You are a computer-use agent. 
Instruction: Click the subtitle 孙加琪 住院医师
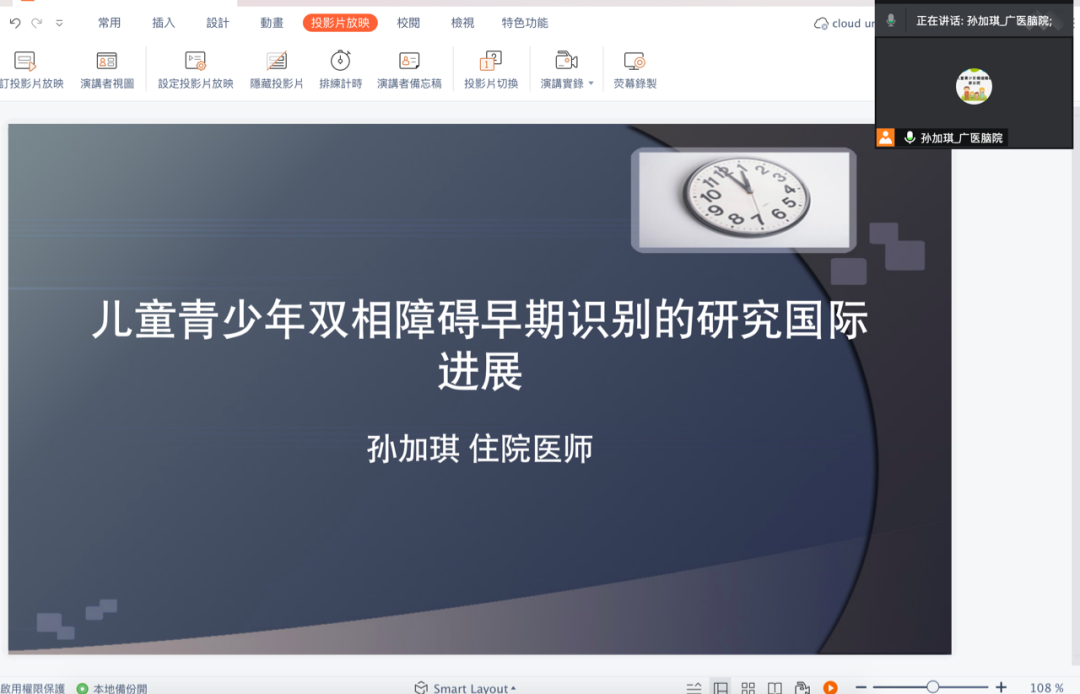pos(480,449)
